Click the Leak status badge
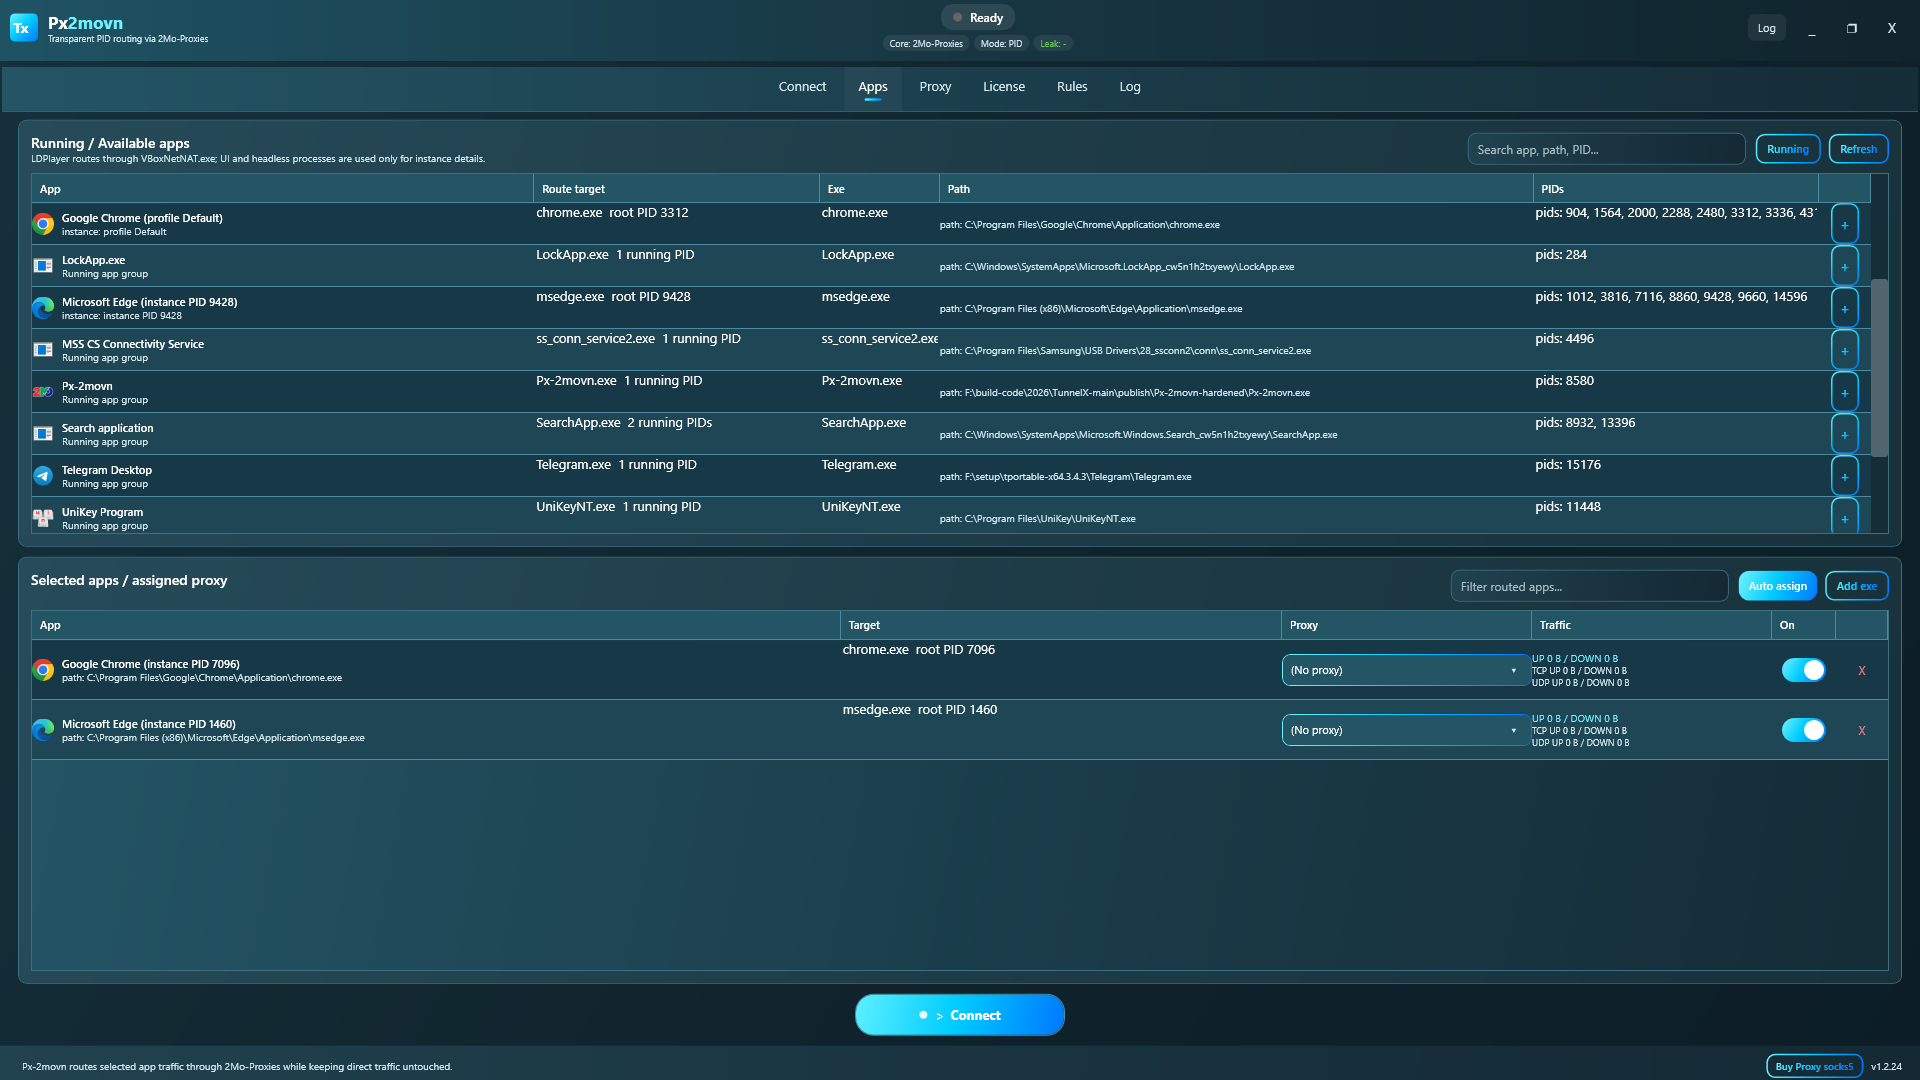This screenshot has height=1080, width=1920. pos(1053,44)
